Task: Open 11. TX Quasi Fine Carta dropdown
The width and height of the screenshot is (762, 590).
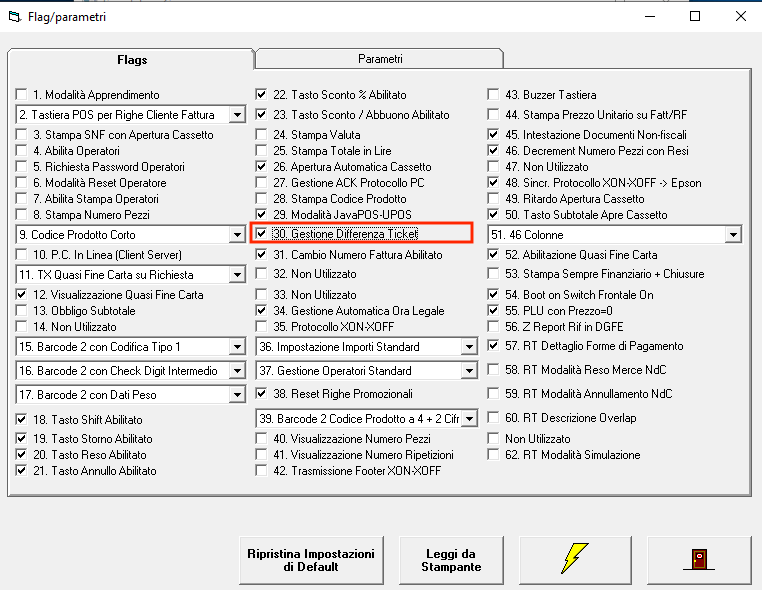Action: tap(237, 275)
